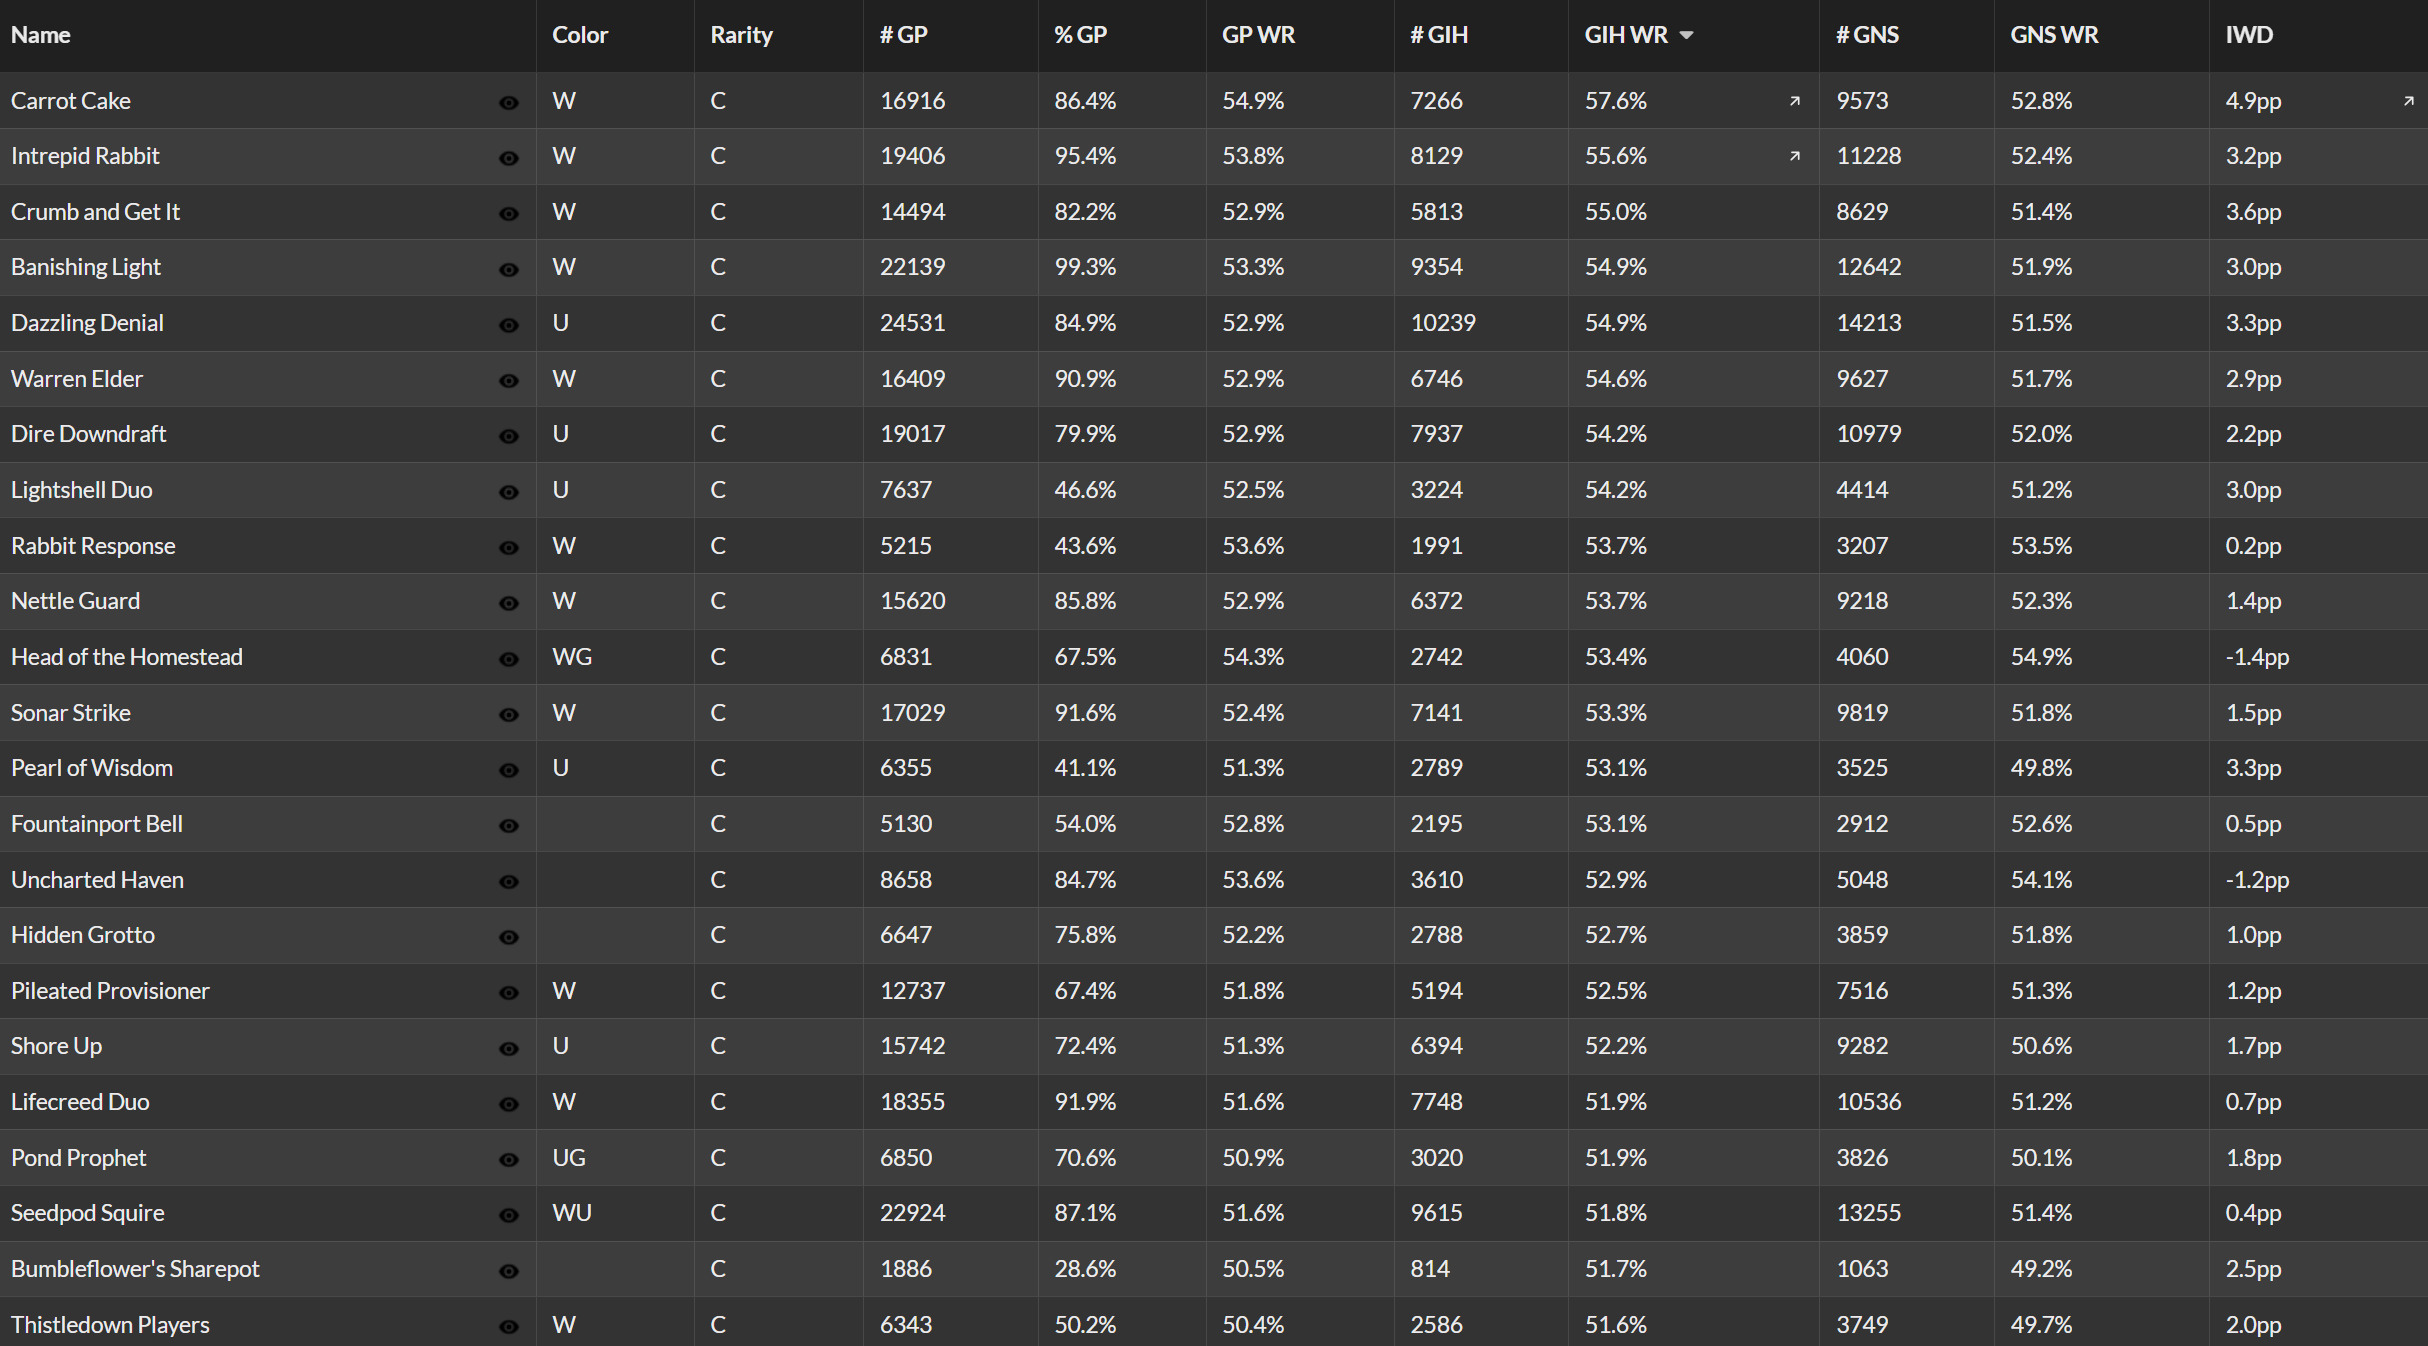Screen dimensions: 2428x1346
Task: Sort the table by Rarity column
Action: (741, 35)
